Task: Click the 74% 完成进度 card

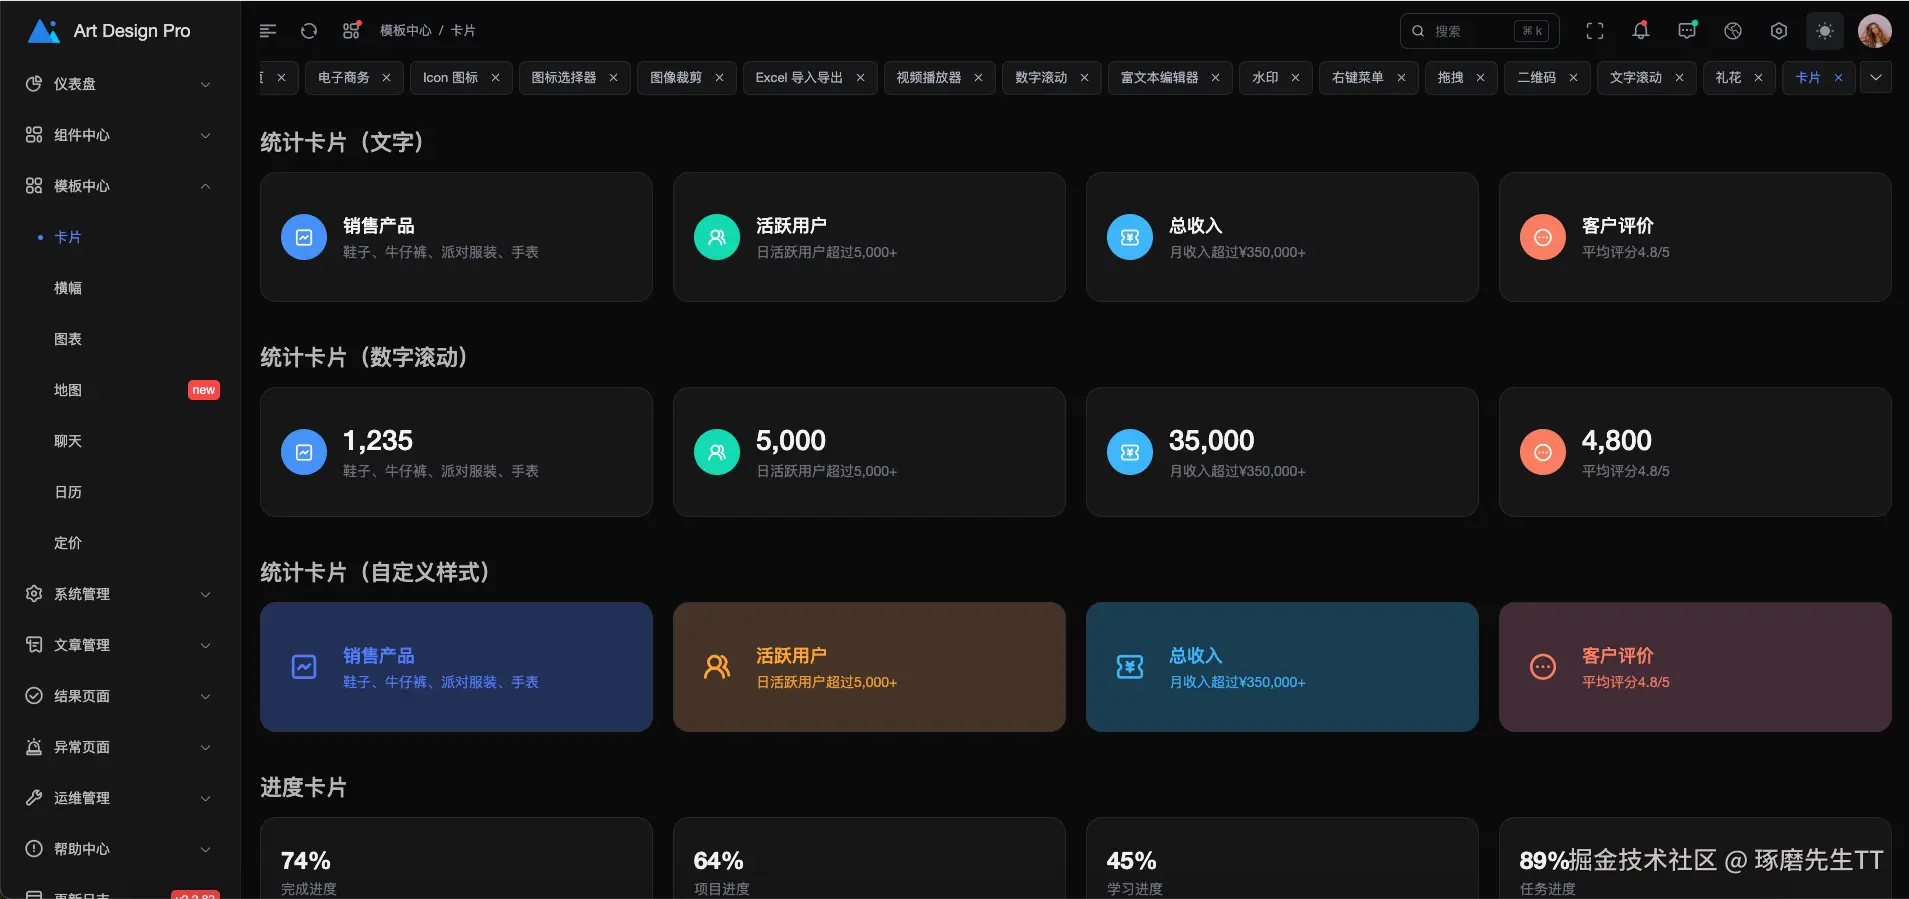Action: coord(456,858)
